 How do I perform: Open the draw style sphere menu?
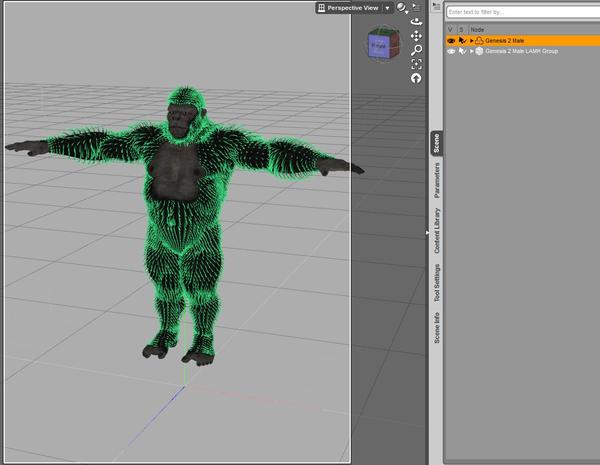click(x=401, y=8)
